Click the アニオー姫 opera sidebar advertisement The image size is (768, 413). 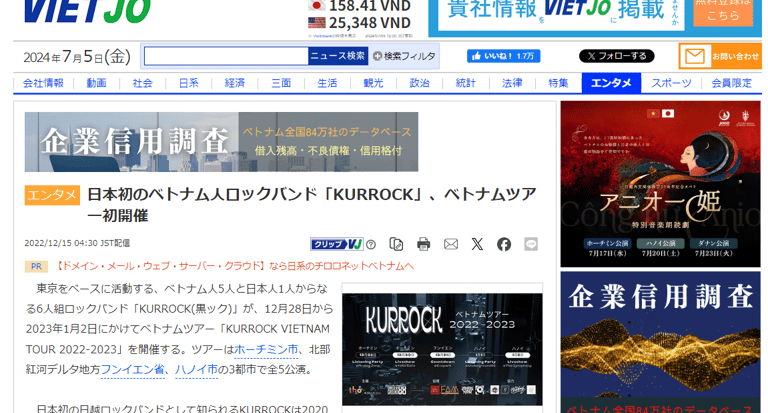coord(660,184)
